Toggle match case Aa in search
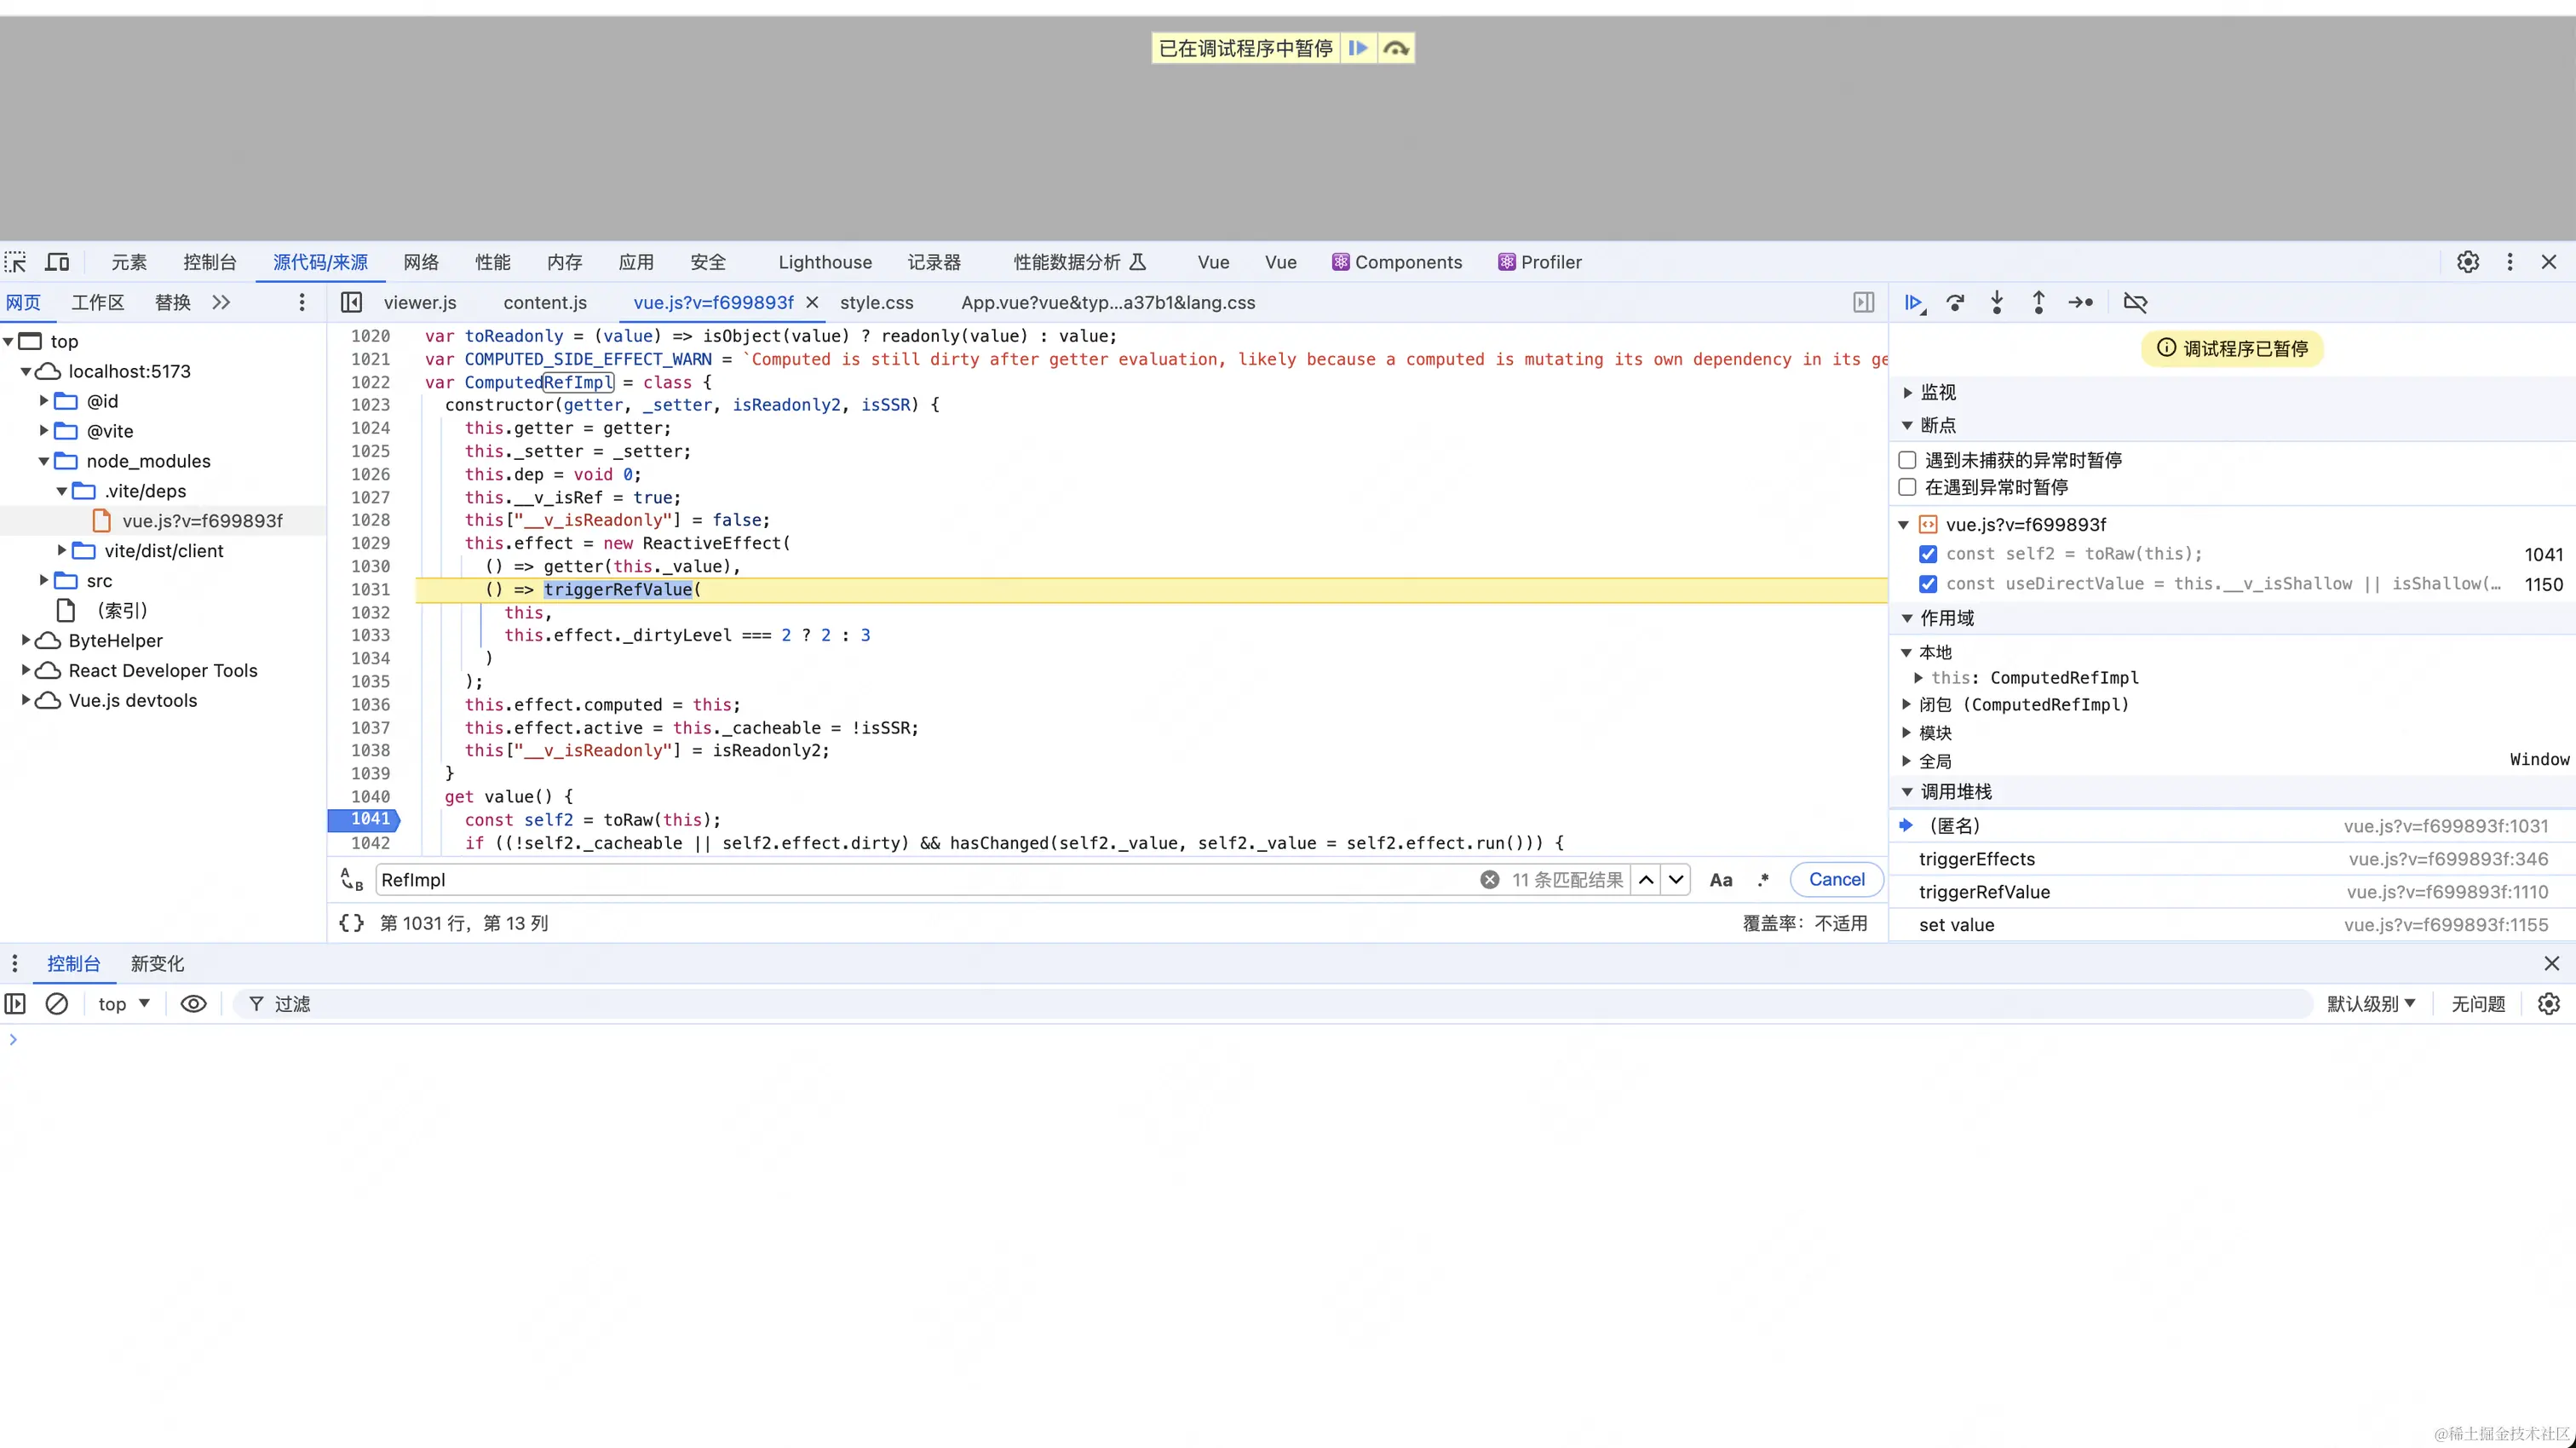Viewport: 2576px width, 1448px height. point(1720,880)
